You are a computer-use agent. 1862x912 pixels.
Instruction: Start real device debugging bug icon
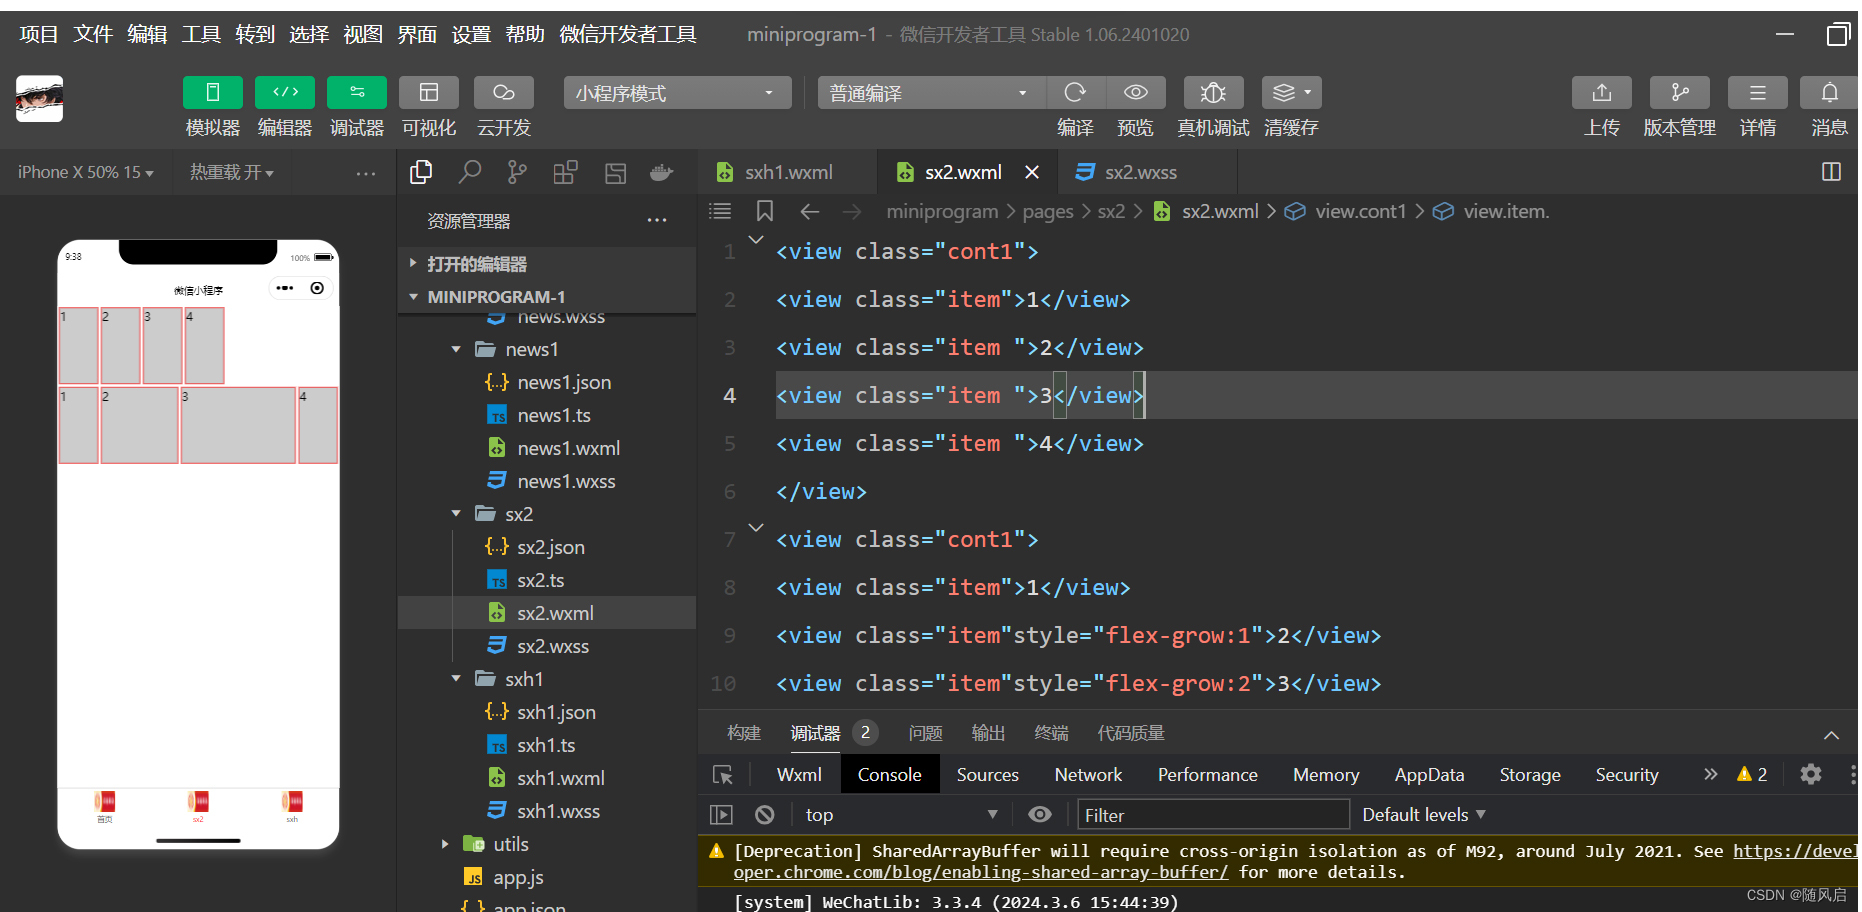[x=1213, y=93]
